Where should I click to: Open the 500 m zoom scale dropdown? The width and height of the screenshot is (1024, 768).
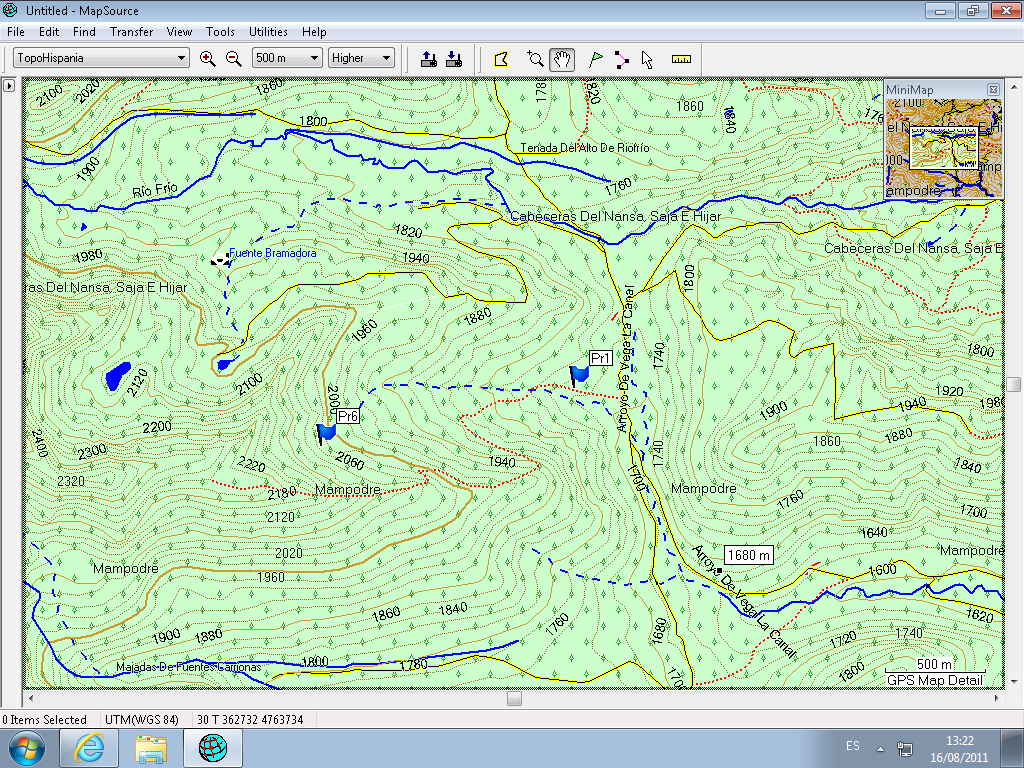tap(315, 58)
